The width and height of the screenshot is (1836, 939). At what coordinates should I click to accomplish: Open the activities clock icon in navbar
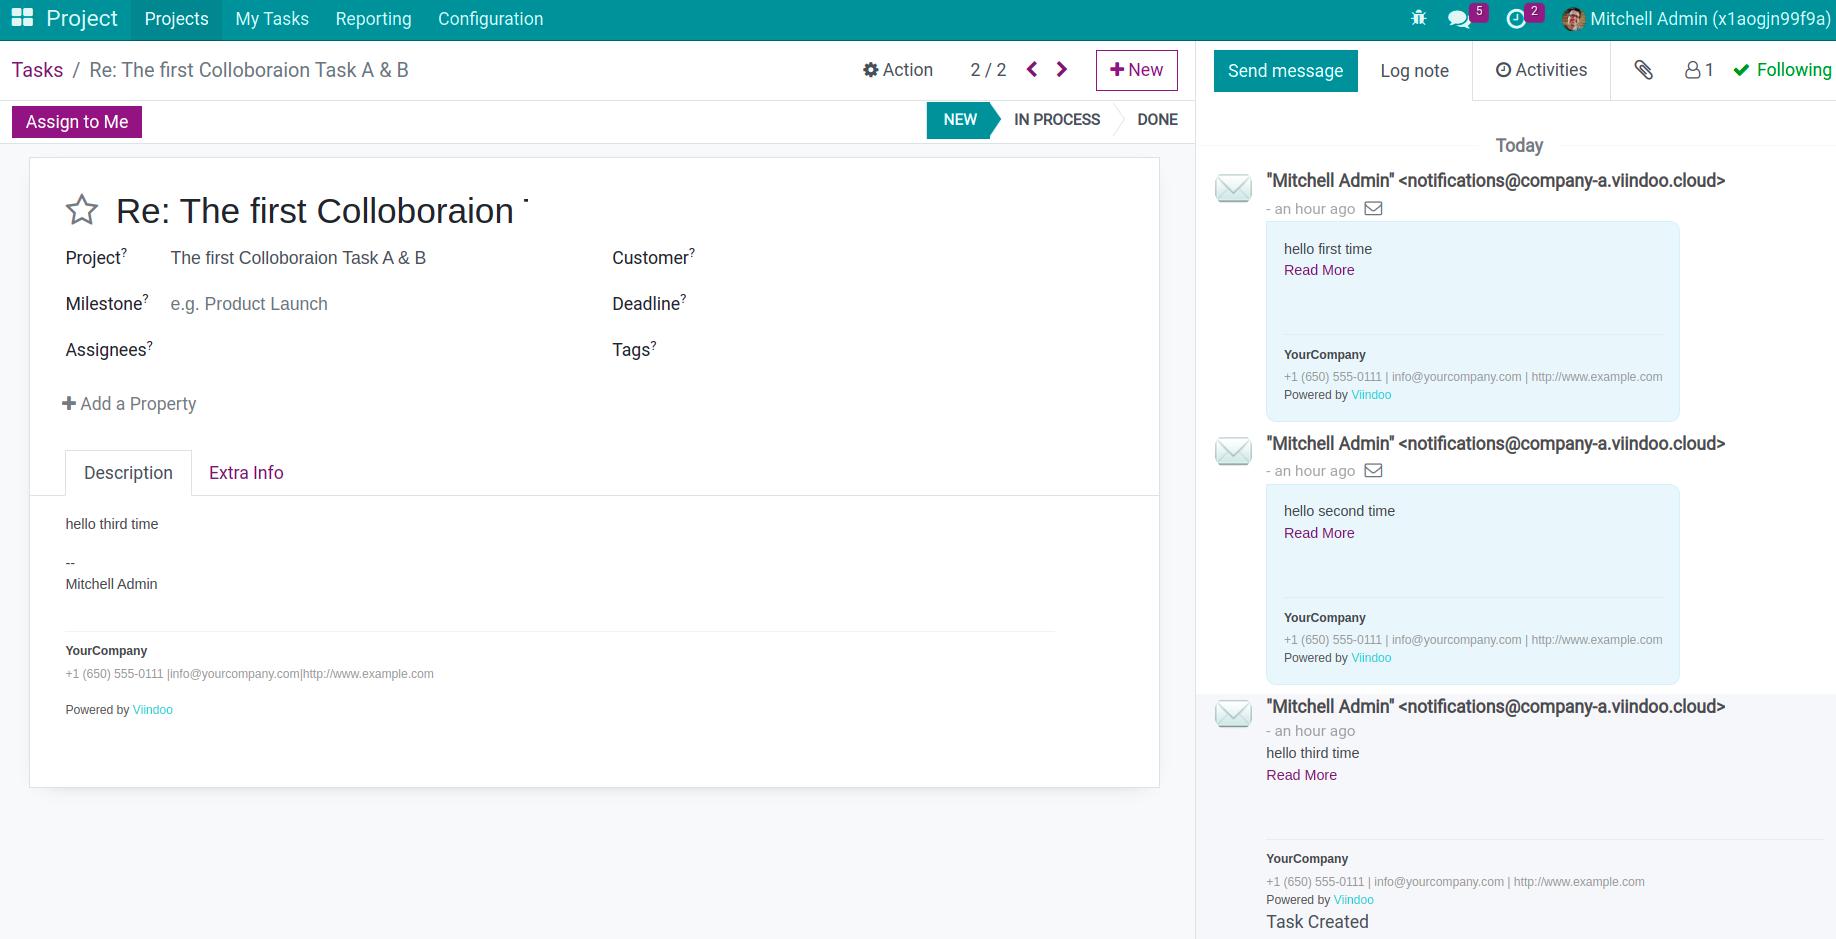[1516, 19]
